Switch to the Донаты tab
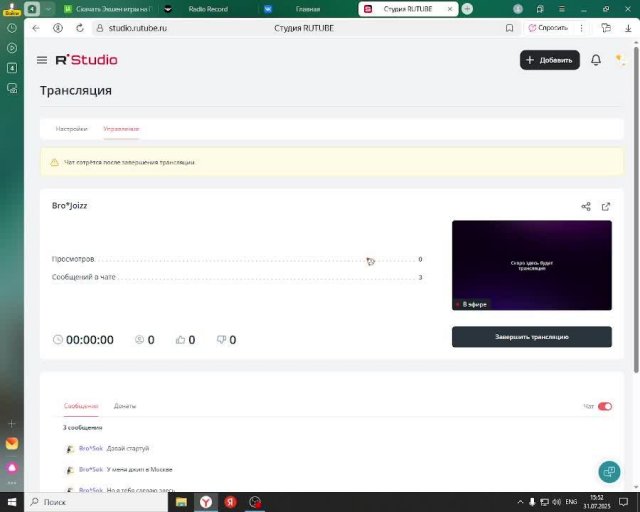The height and width of the screenshot is (512, 640). 125,406
